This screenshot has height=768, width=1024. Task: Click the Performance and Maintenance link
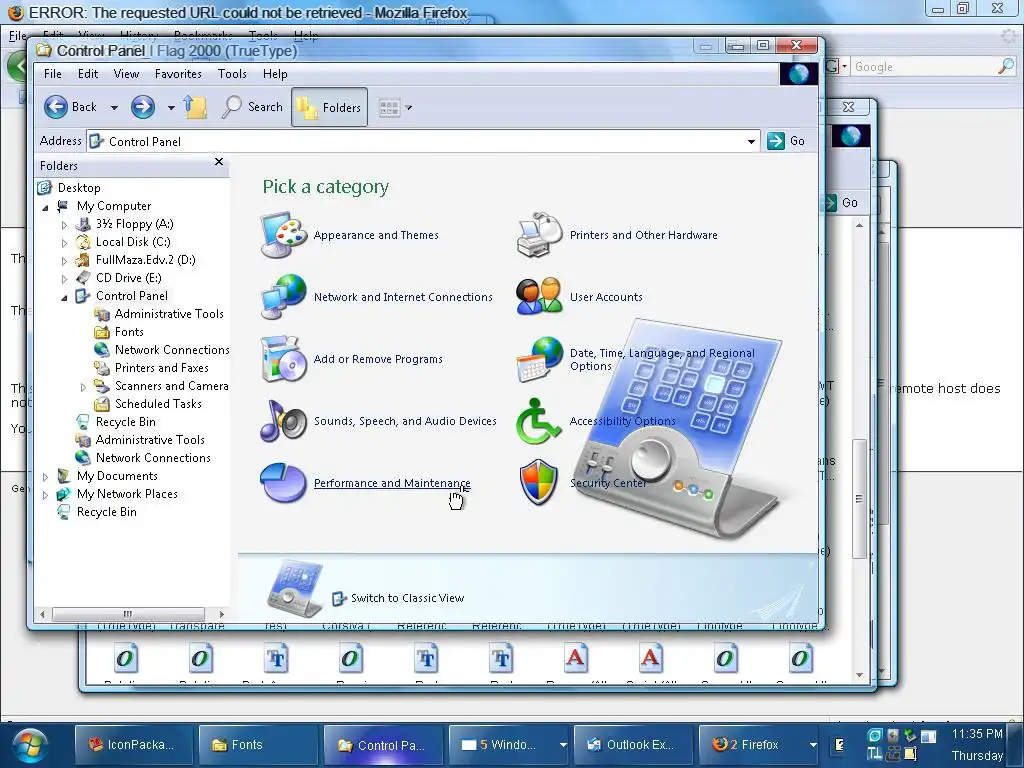[x=392, y=483]
